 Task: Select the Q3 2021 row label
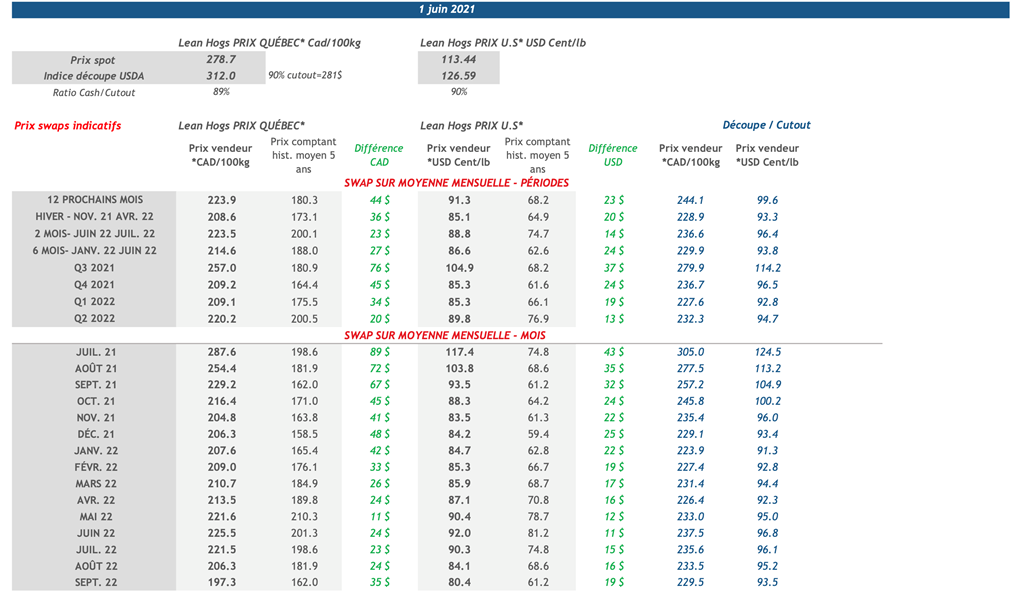coord(95,268)
